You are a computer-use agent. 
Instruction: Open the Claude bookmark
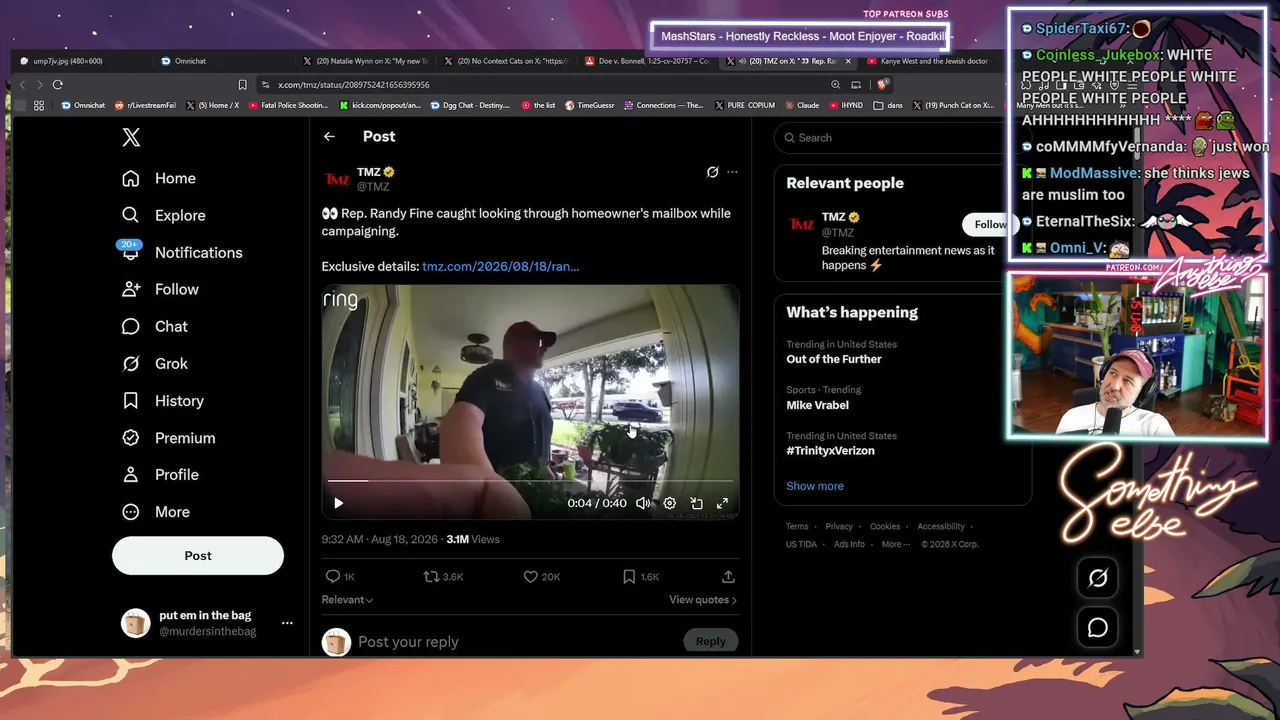(802, 105)
